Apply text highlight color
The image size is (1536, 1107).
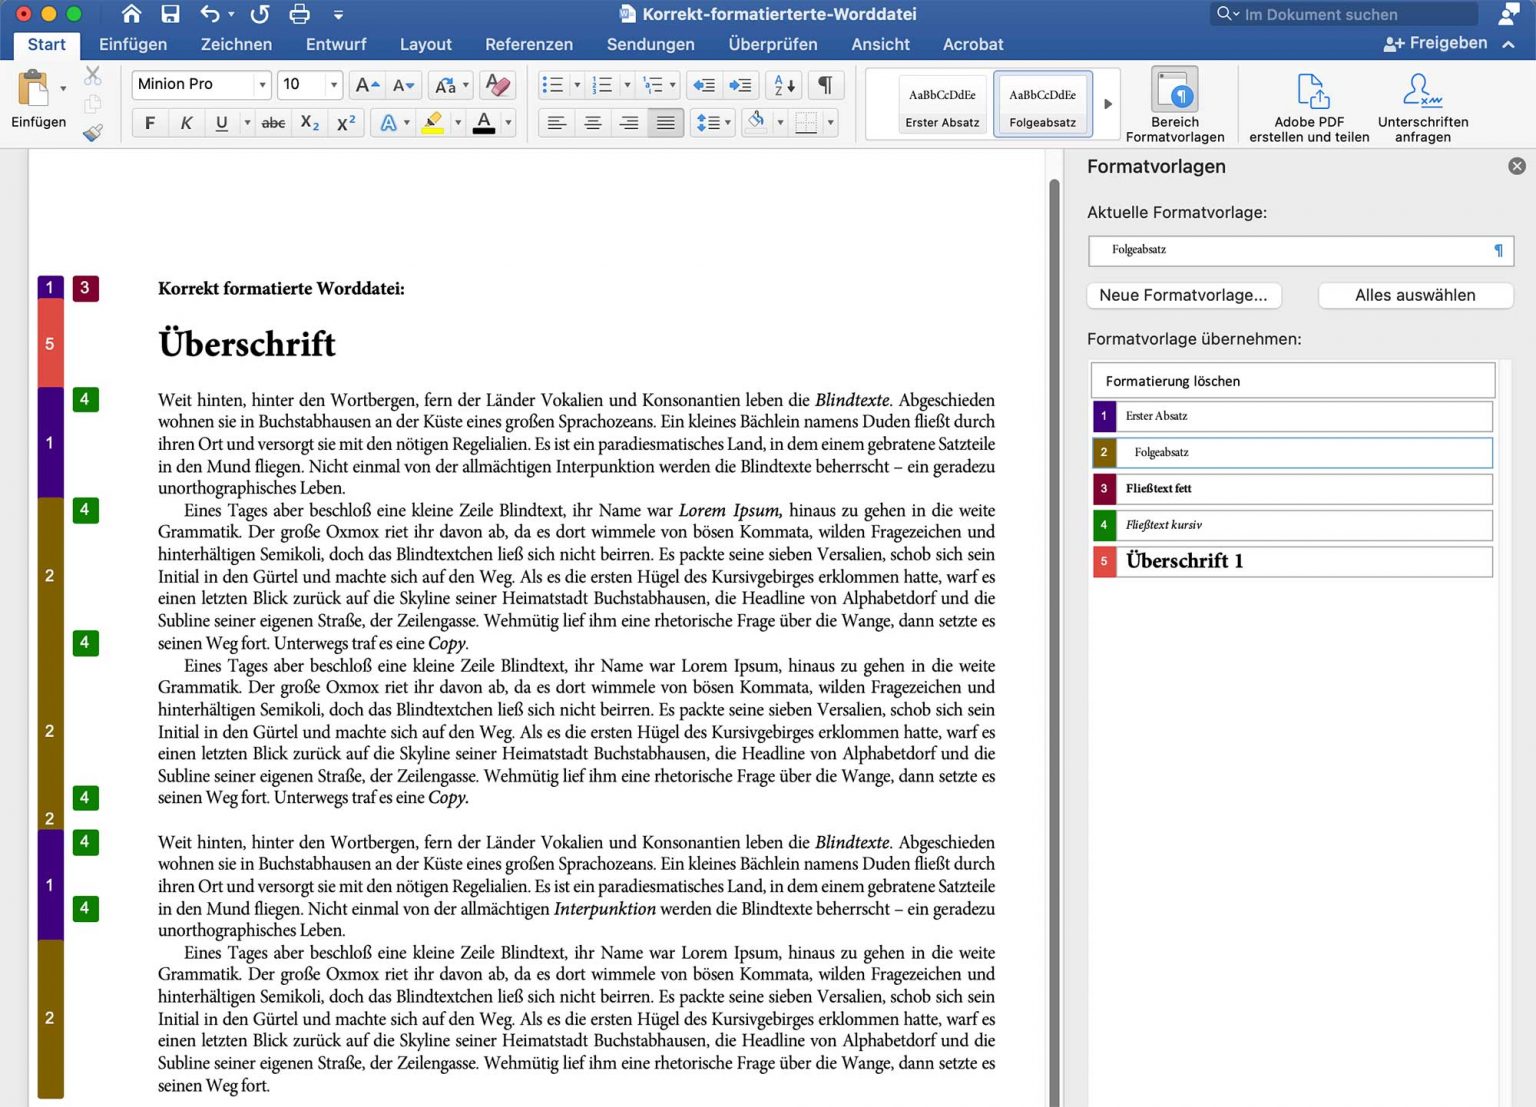[434, 122]
